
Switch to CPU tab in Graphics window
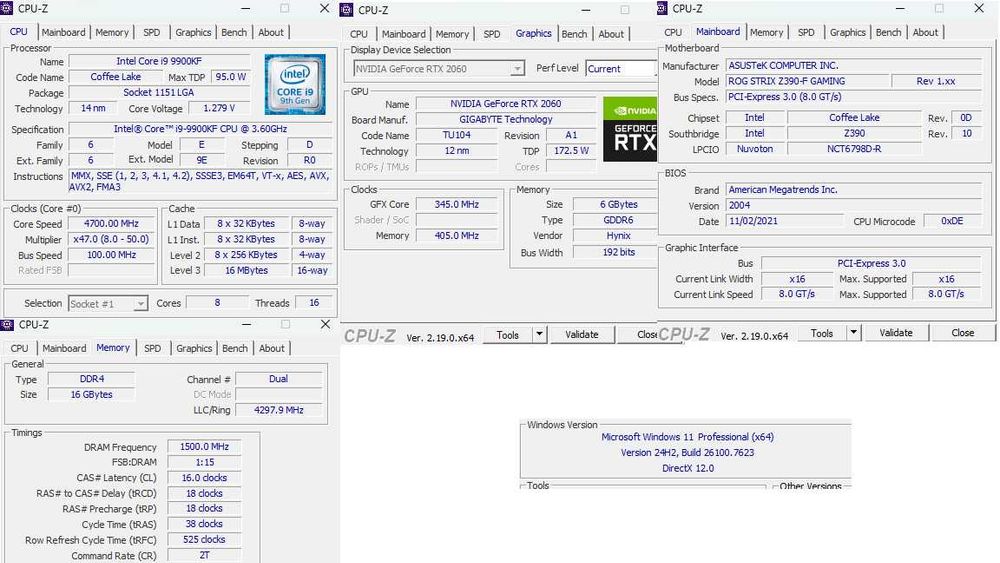coord(359,34)
